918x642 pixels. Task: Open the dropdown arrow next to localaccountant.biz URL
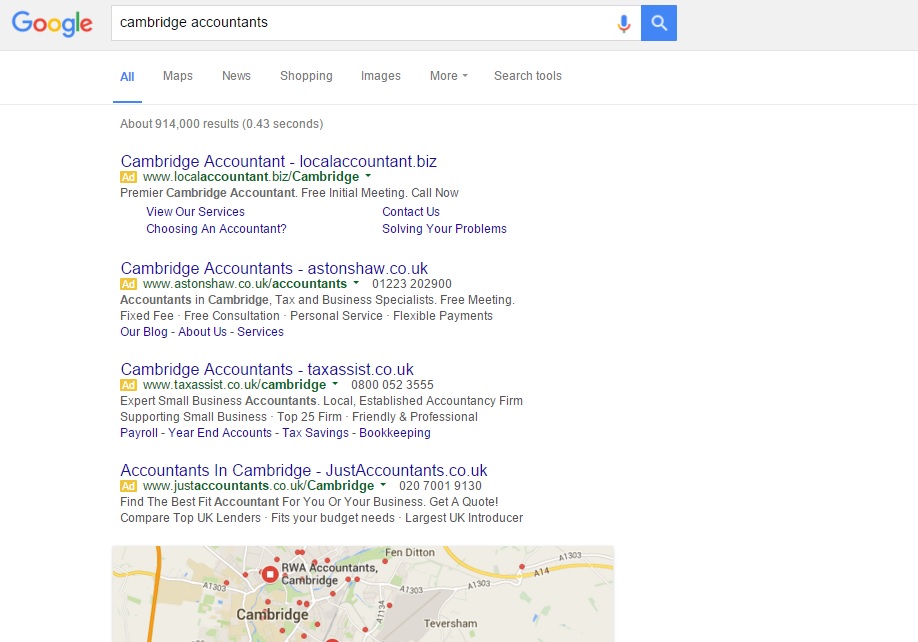pyautogui.click(x=366, y=176)
